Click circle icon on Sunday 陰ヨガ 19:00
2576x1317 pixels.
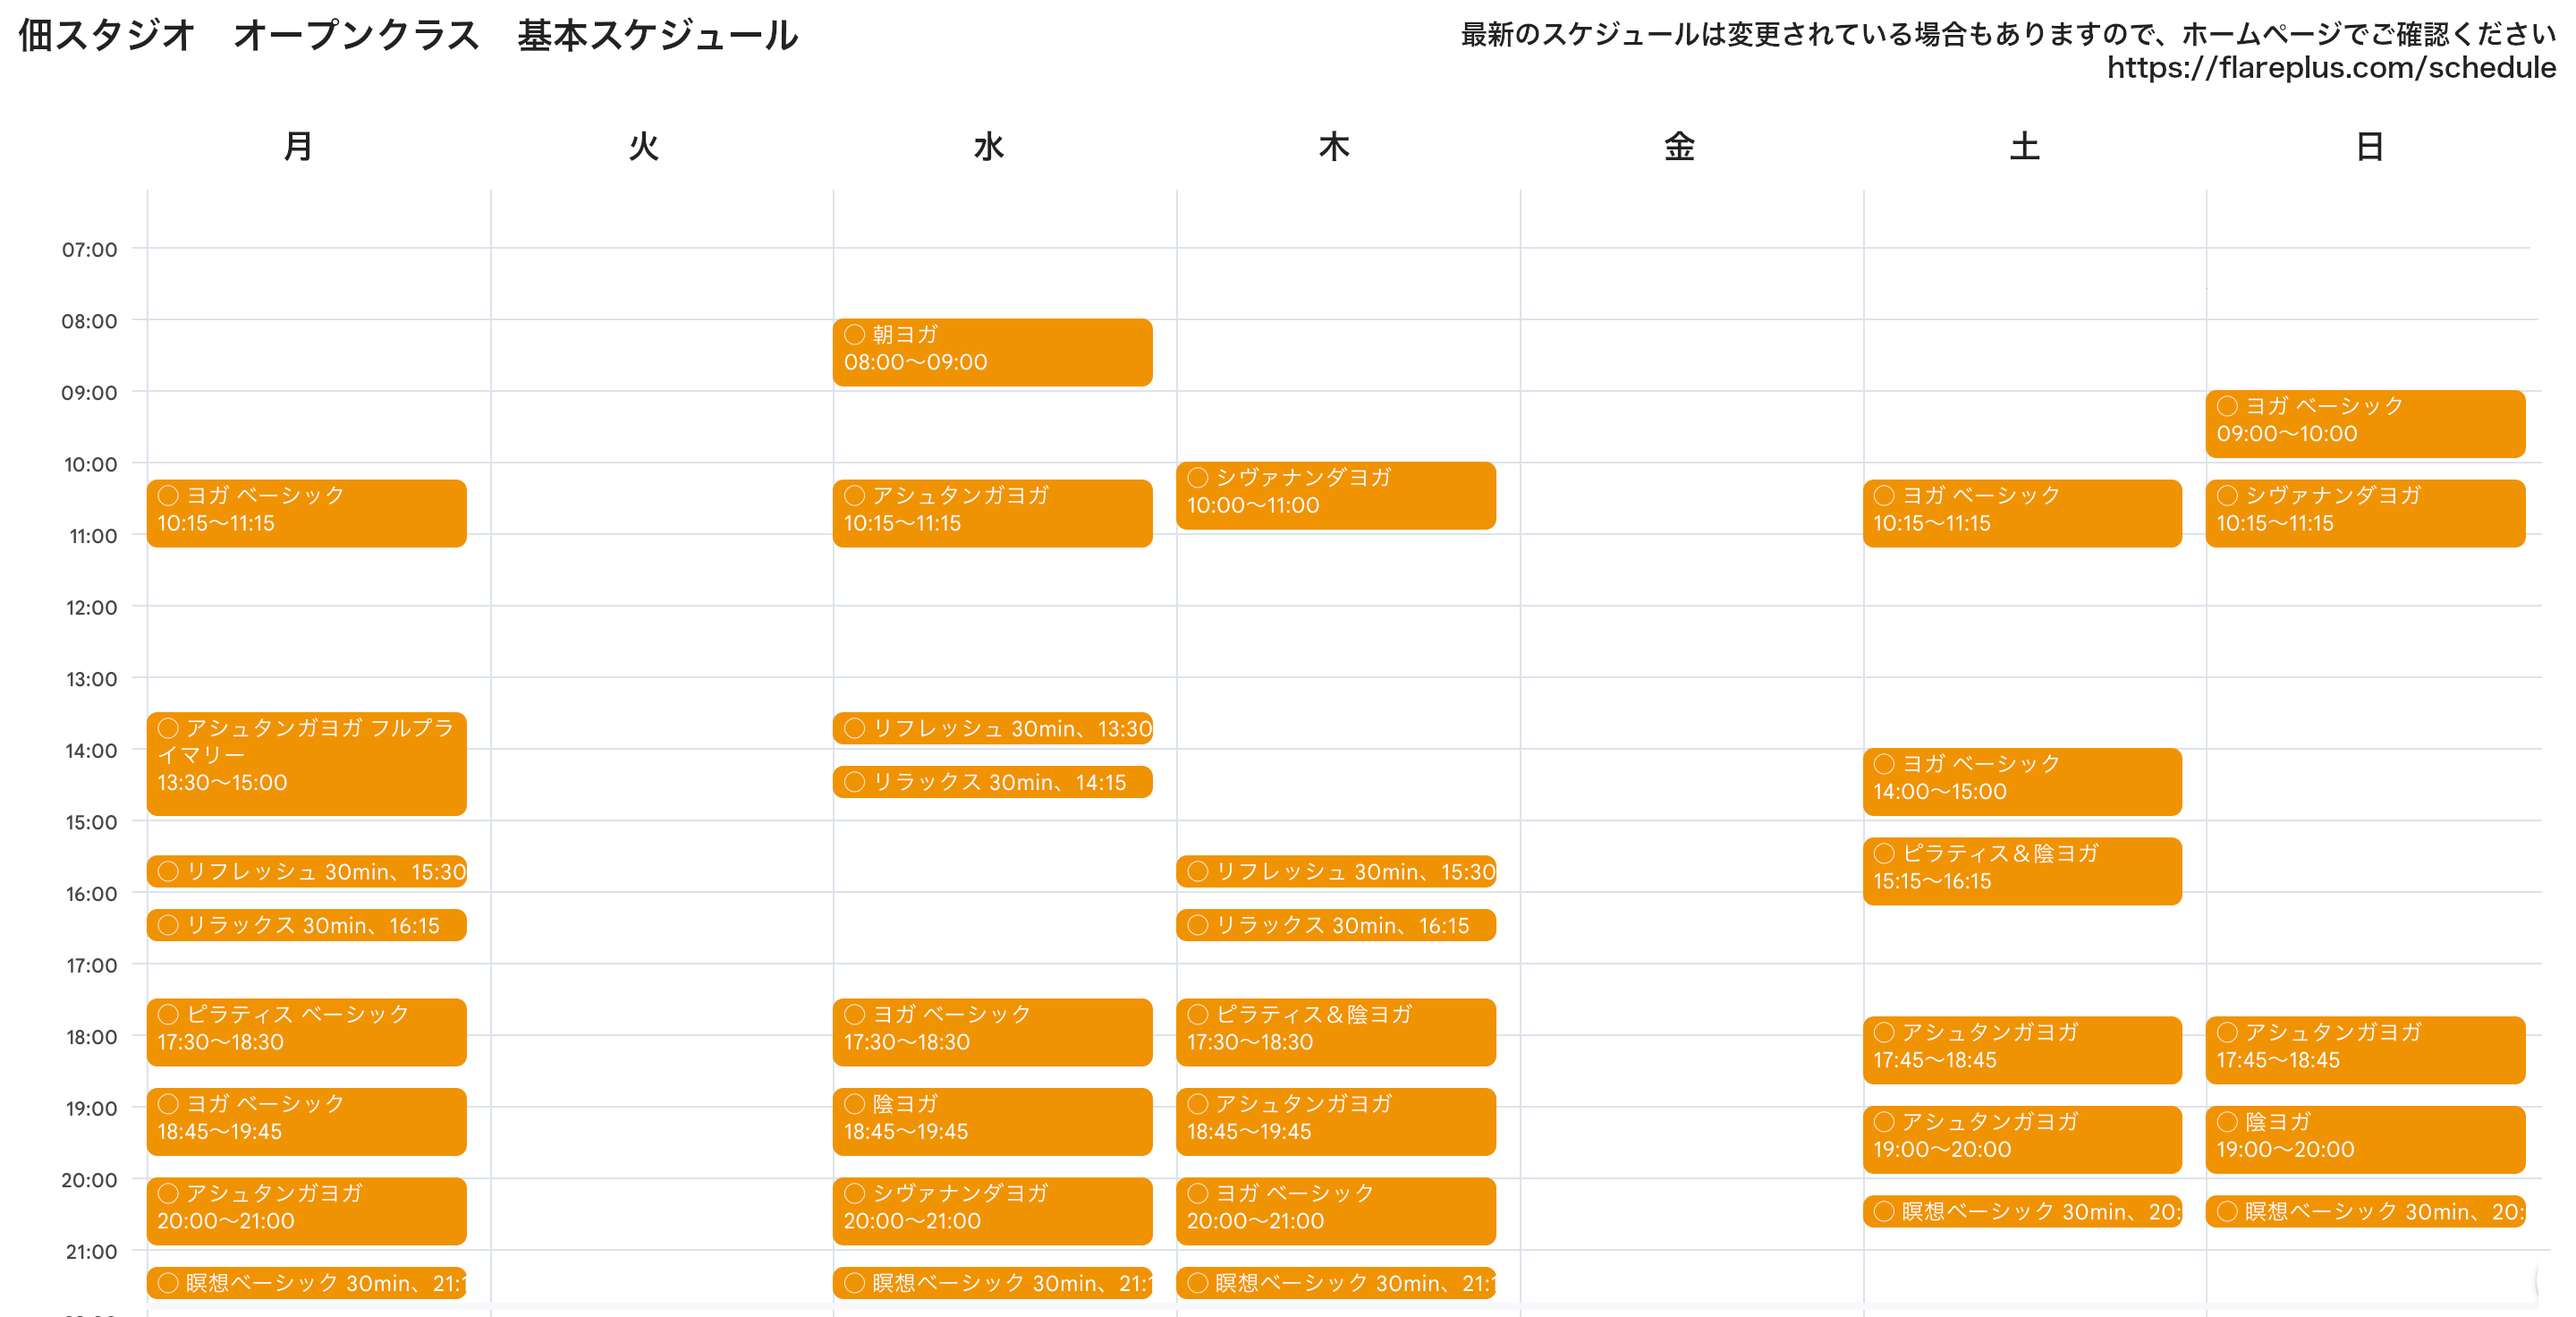coord(2227,1121)
